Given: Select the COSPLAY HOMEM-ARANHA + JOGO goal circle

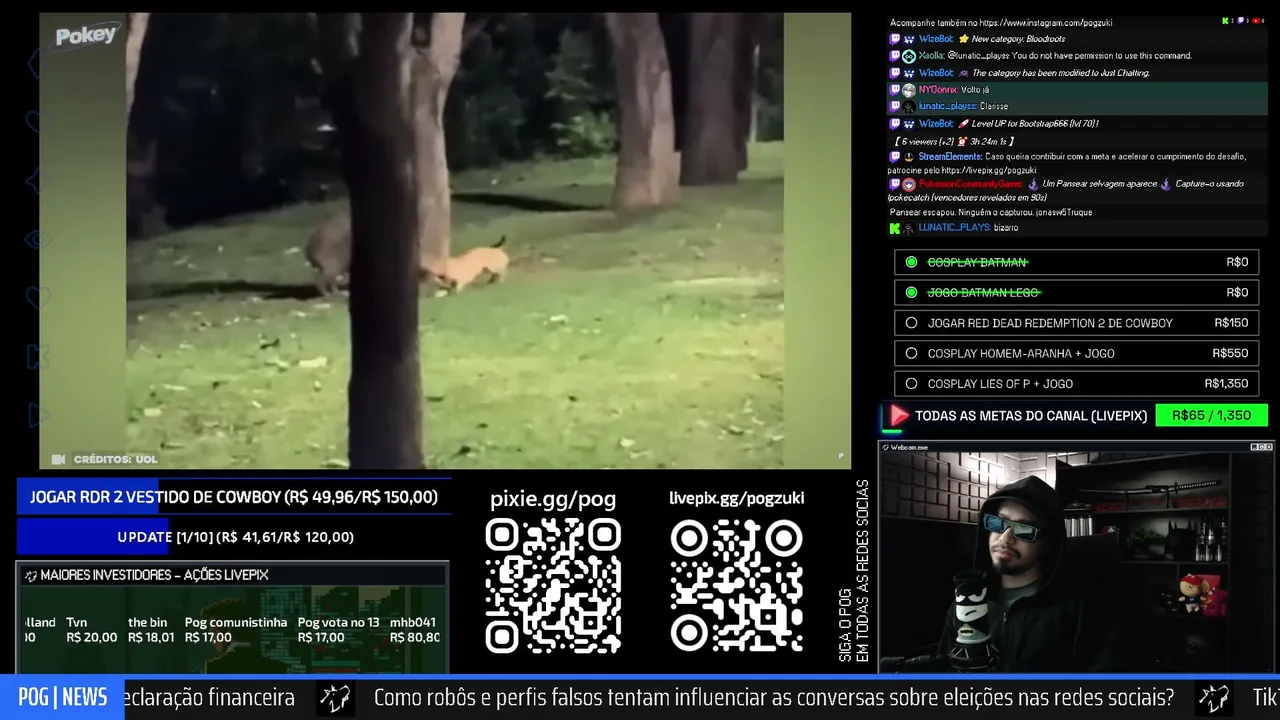Looking at the screenshot, I should pos(911,353).
